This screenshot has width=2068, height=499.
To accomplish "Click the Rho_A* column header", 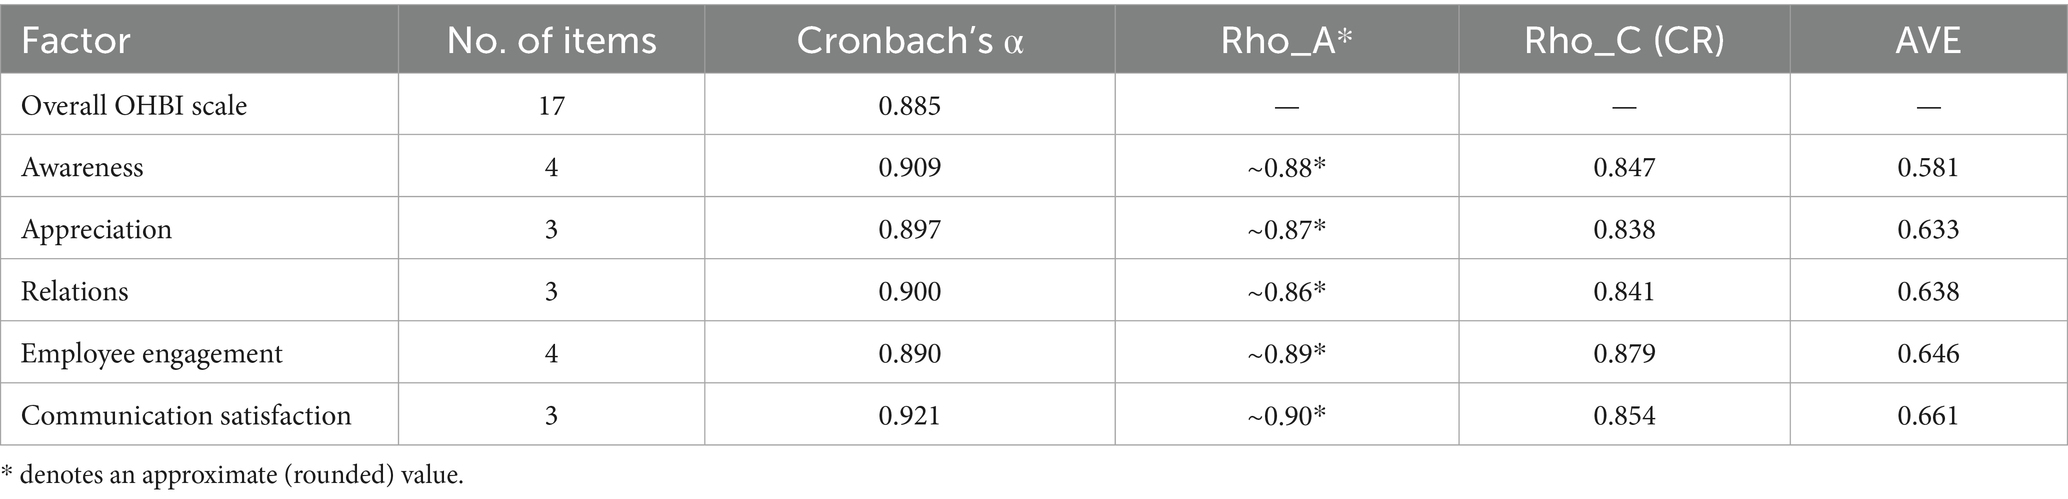I will pyautogui.click(x=1286, y=40).
